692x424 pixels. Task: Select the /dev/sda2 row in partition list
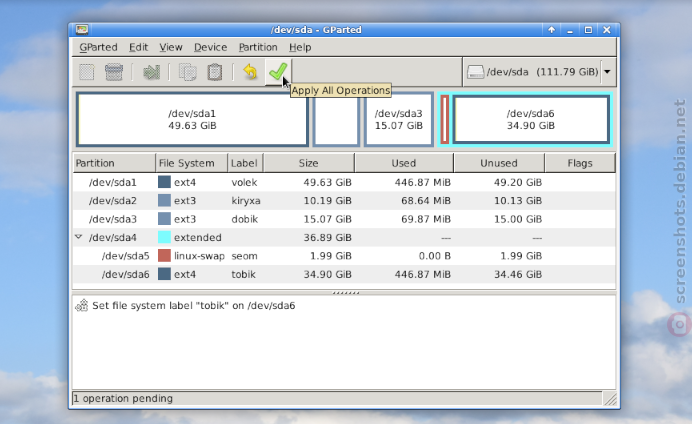[x=344, y=200]
